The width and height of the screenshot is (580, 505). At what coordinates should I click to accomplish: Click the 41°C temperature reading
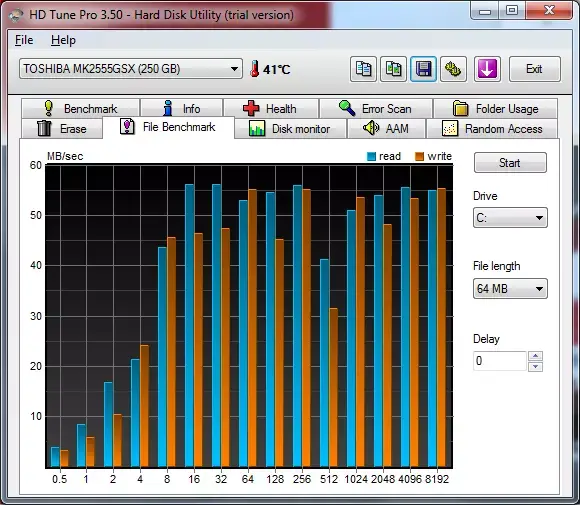[x=277, y=70]
